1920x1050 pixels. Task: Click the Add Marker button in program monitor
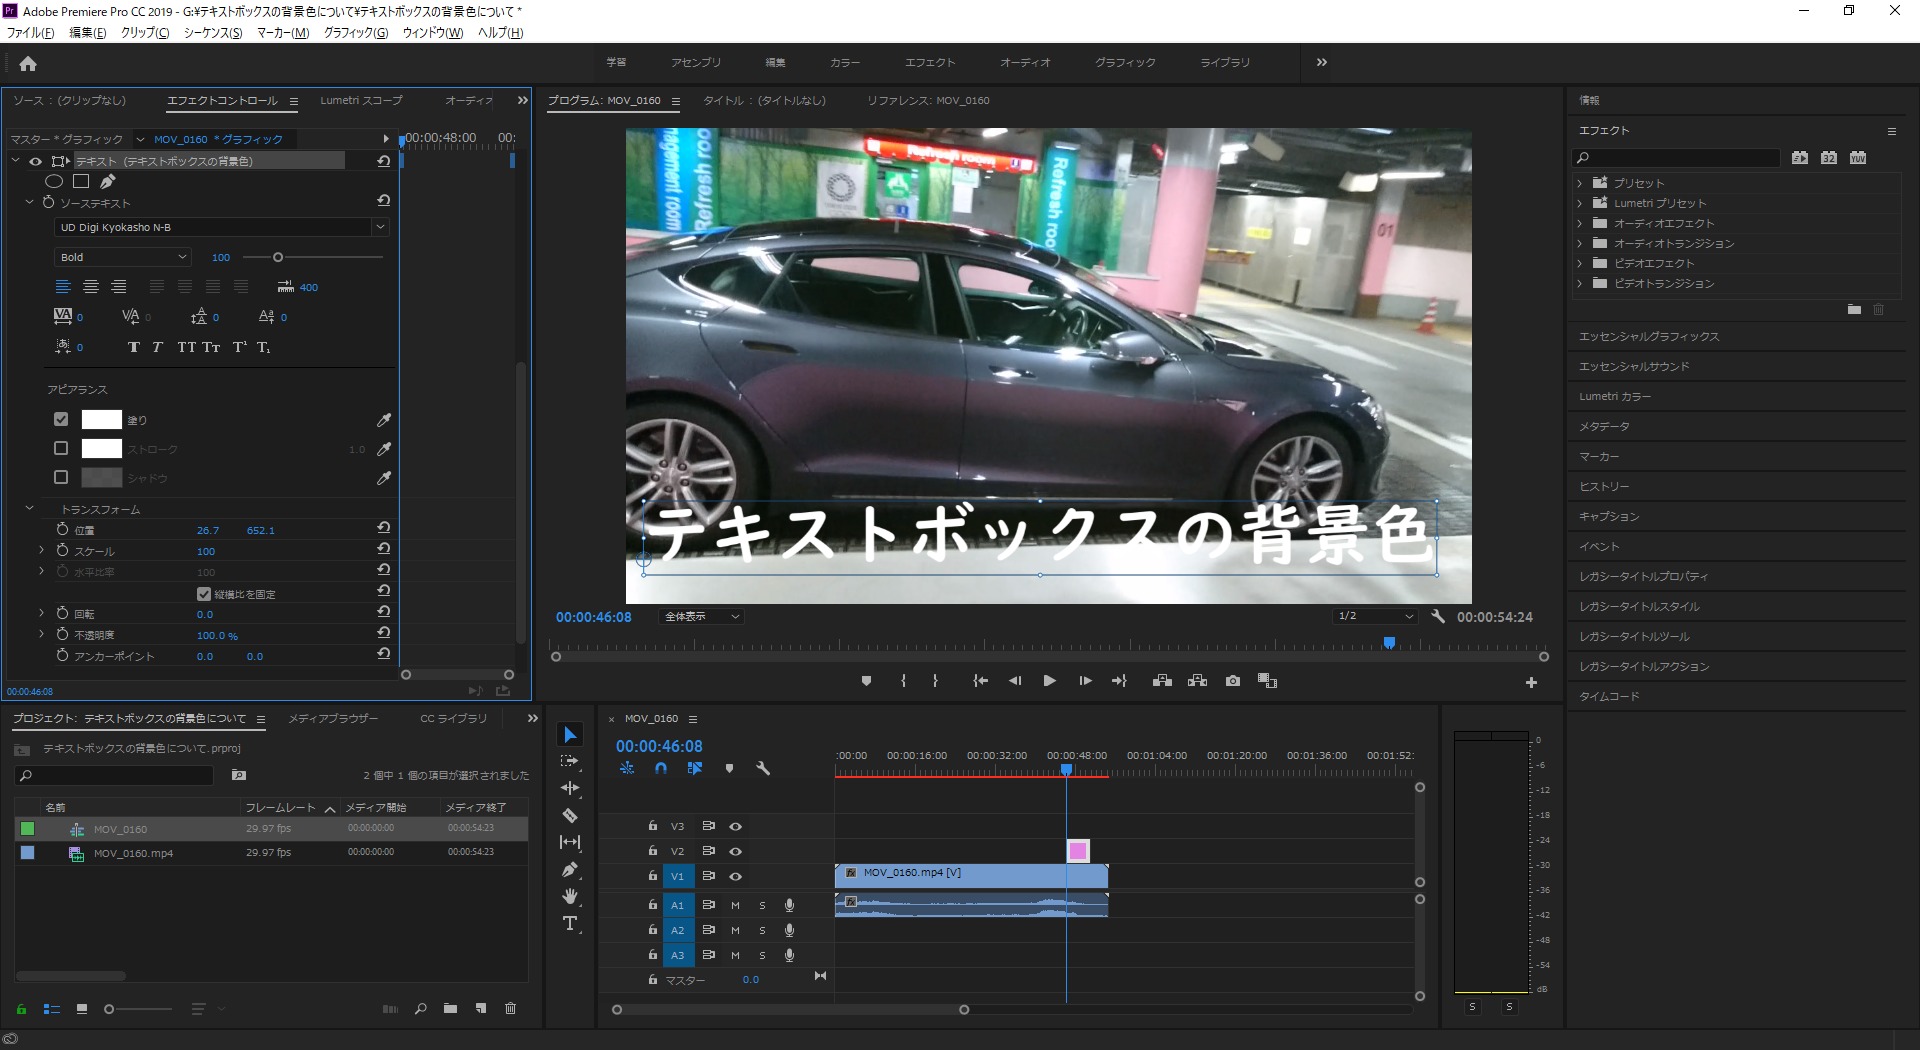866,681
